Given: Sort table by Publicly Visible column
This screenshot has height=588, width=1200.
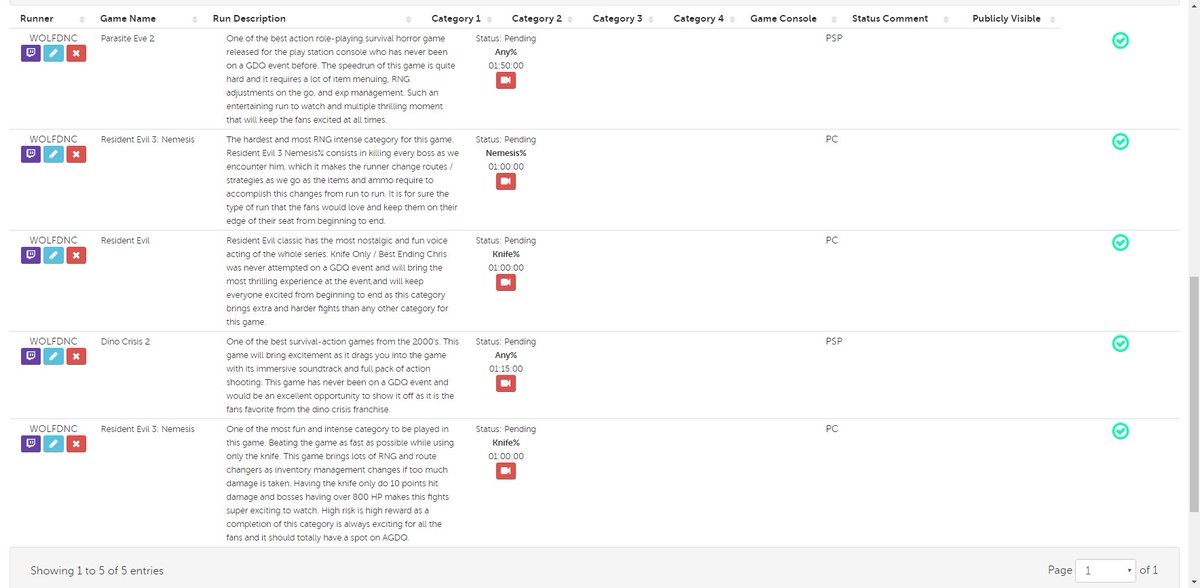Looking at the screenshot, I should (1013, 19).
